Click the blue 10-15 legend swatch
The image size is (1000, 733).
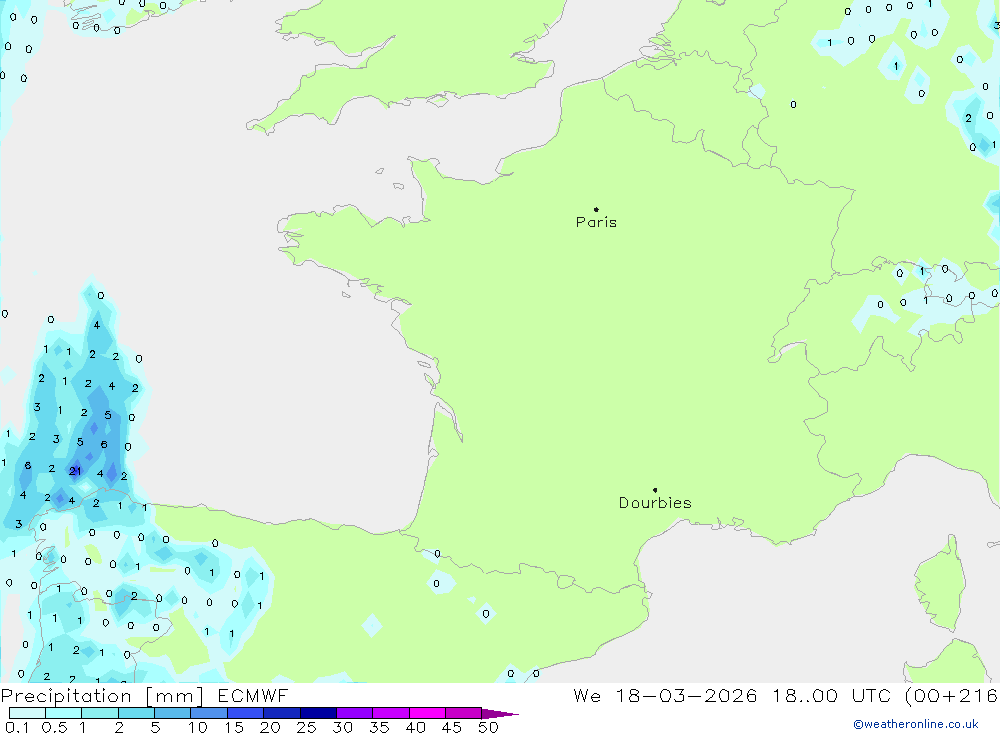click(x=209, y=713)
